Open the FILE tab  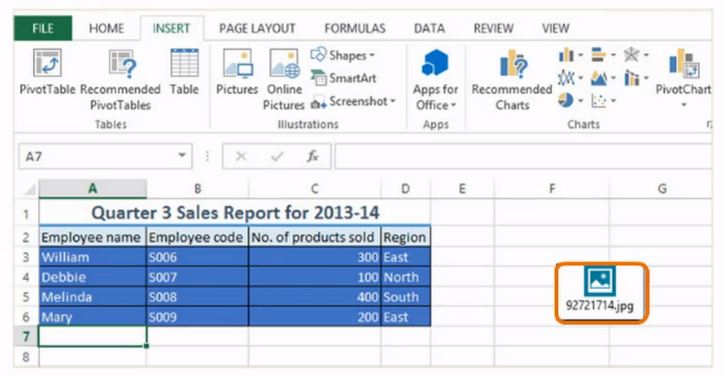point(43,29)
